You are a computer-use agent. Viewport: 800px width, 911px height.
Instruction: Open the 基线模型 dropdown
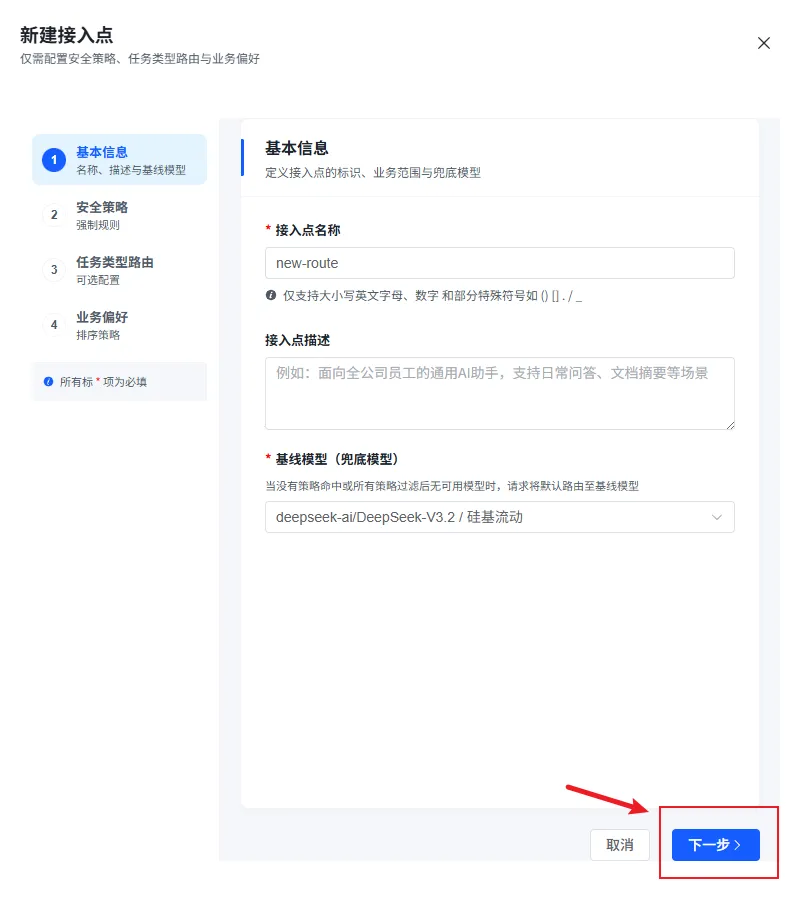(500, 517)
